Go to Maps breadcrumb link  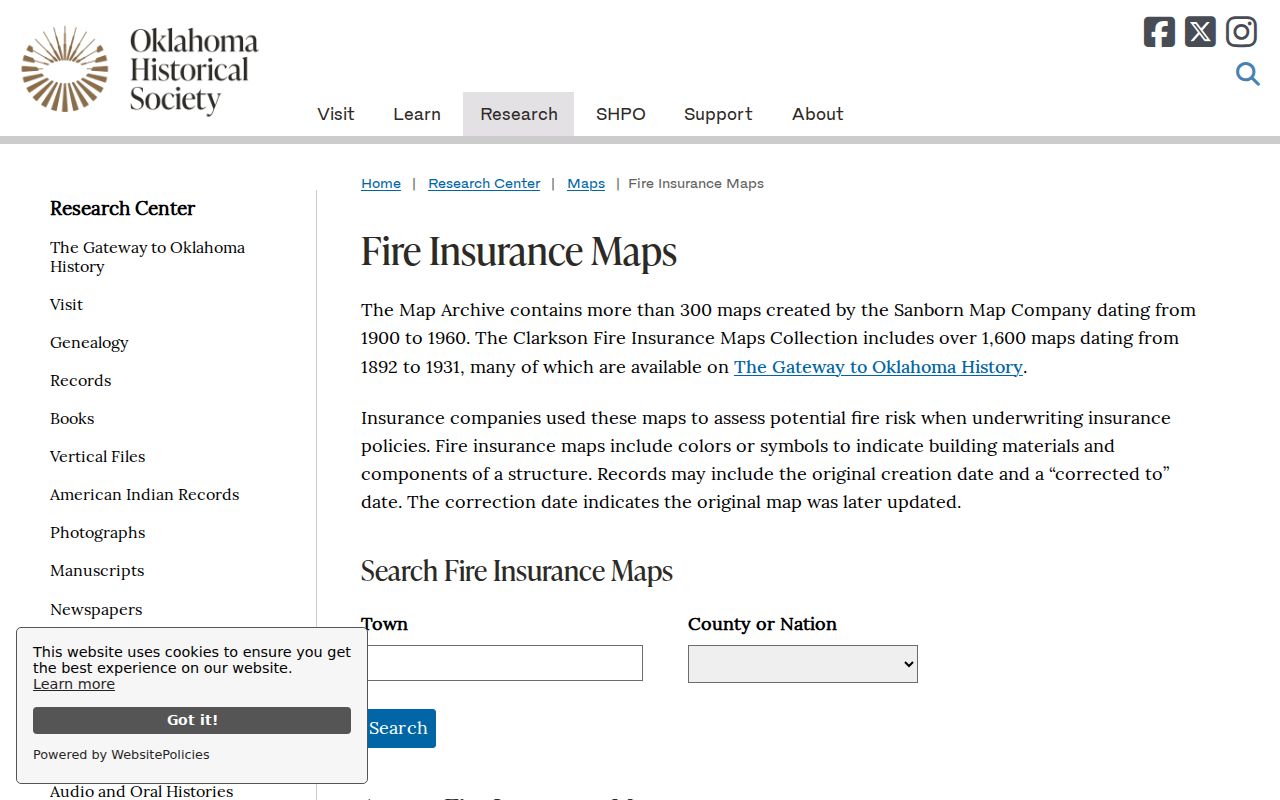click(586, 184)
